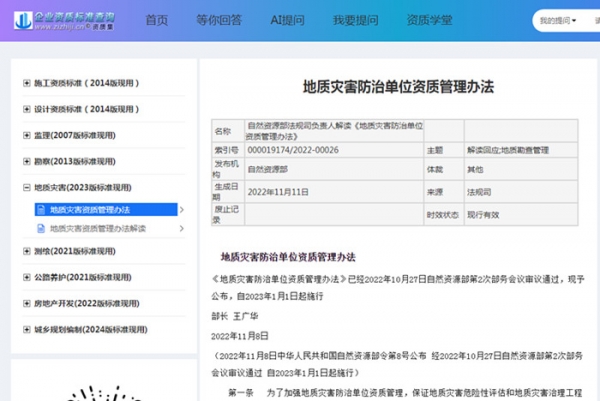
Task: Click document icon beside 地质灾害资质管理办法
Action: click(42, 210)
